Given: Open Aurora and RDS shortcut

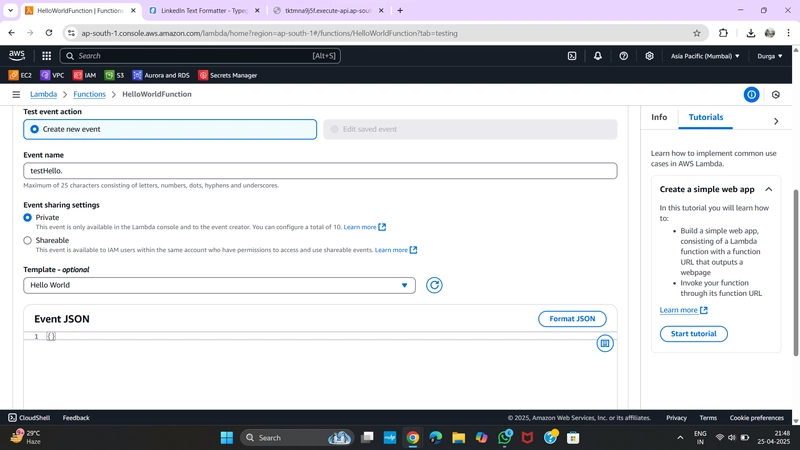Looking at the screenshot, I should 161,75.
